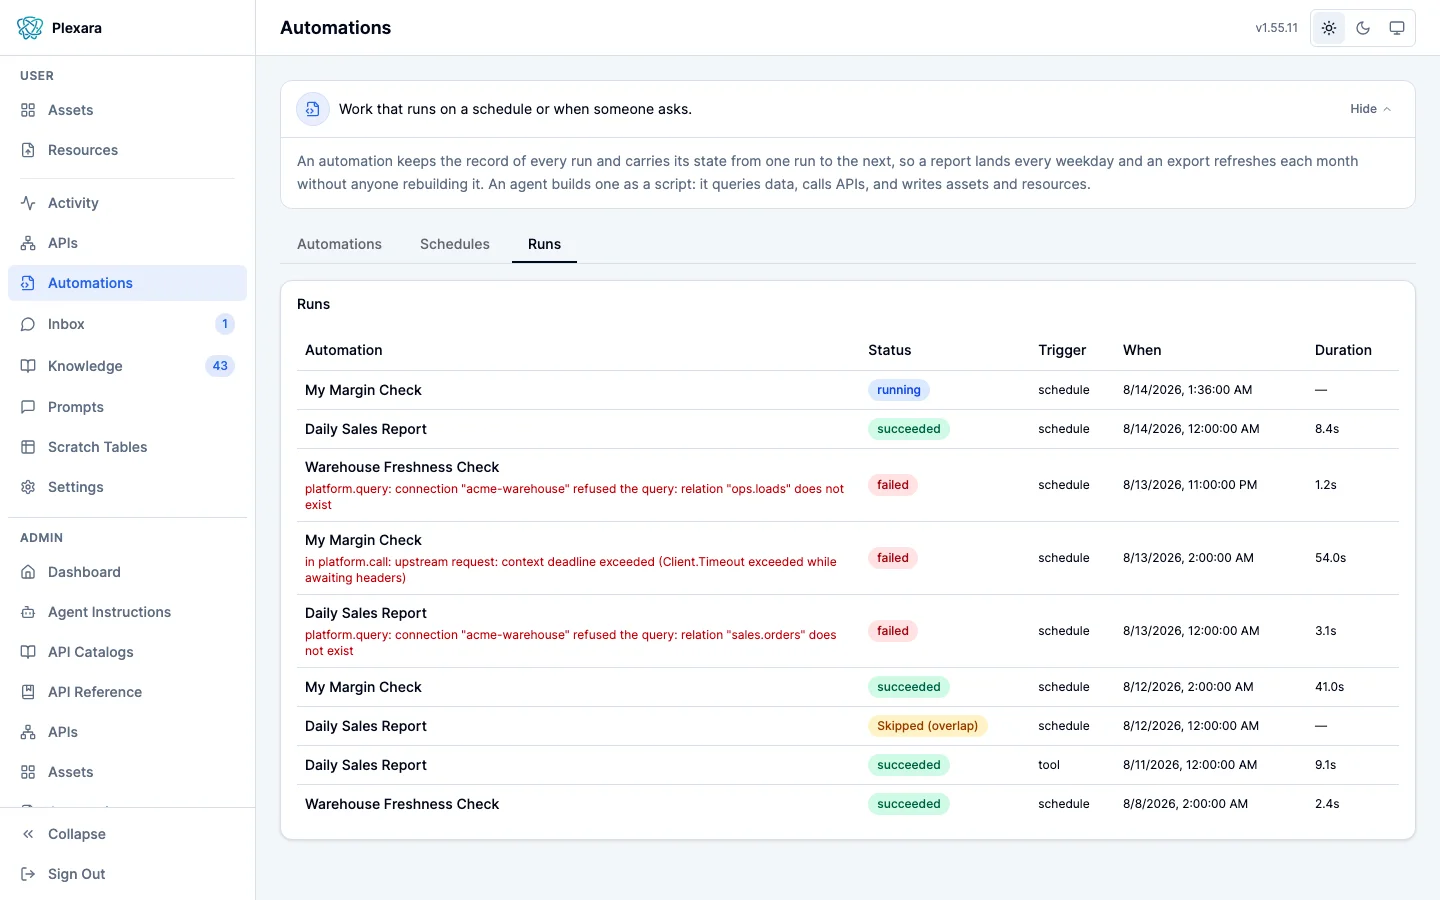Select the Runs tab

click(x=544, y=244)
